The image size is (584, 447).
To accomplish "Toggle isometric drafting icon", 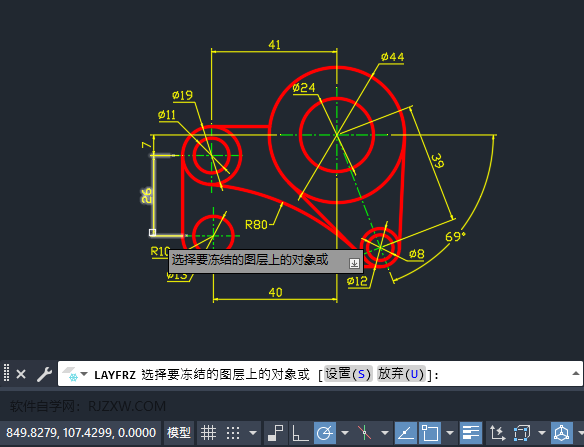I will tap(364, 433).
